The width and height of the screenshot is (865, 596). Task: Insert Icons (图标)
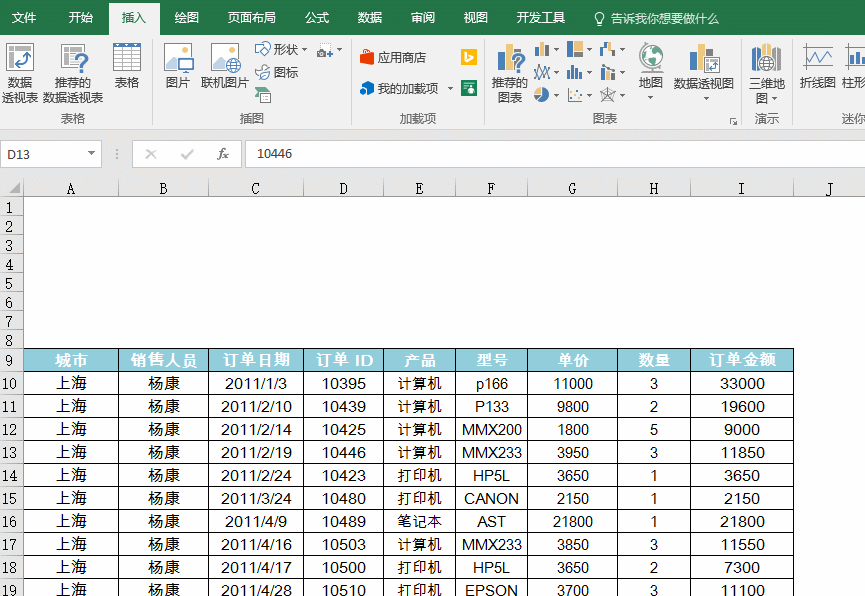[276, 72]
